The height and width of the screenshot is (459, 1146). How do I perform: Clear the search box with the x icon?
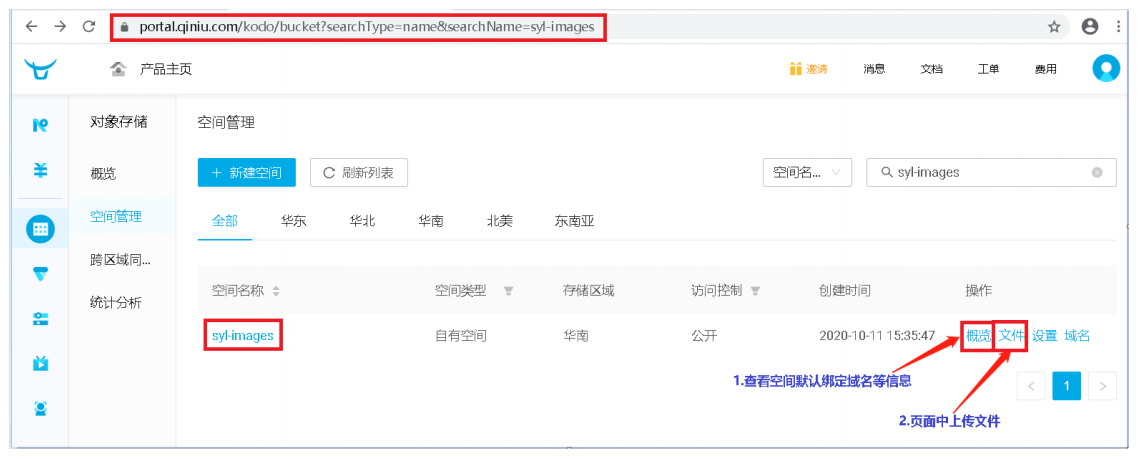click(1097, 172)
